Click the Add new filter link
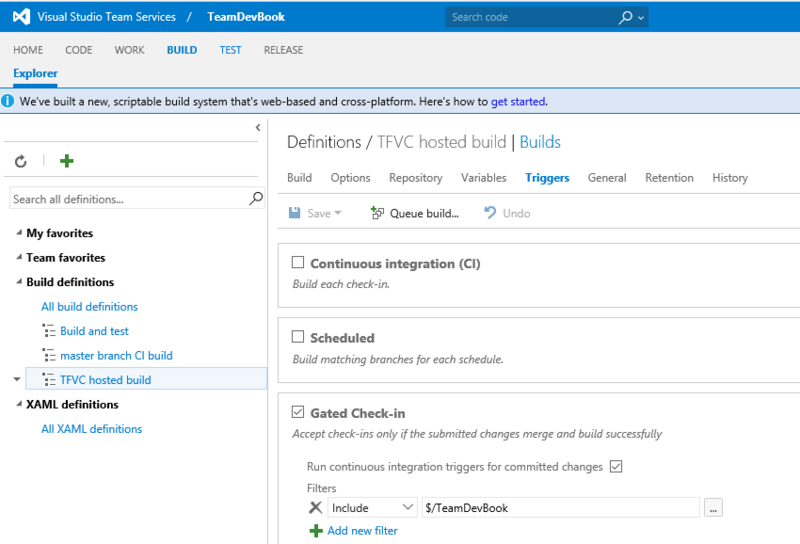 pos(362,531)
